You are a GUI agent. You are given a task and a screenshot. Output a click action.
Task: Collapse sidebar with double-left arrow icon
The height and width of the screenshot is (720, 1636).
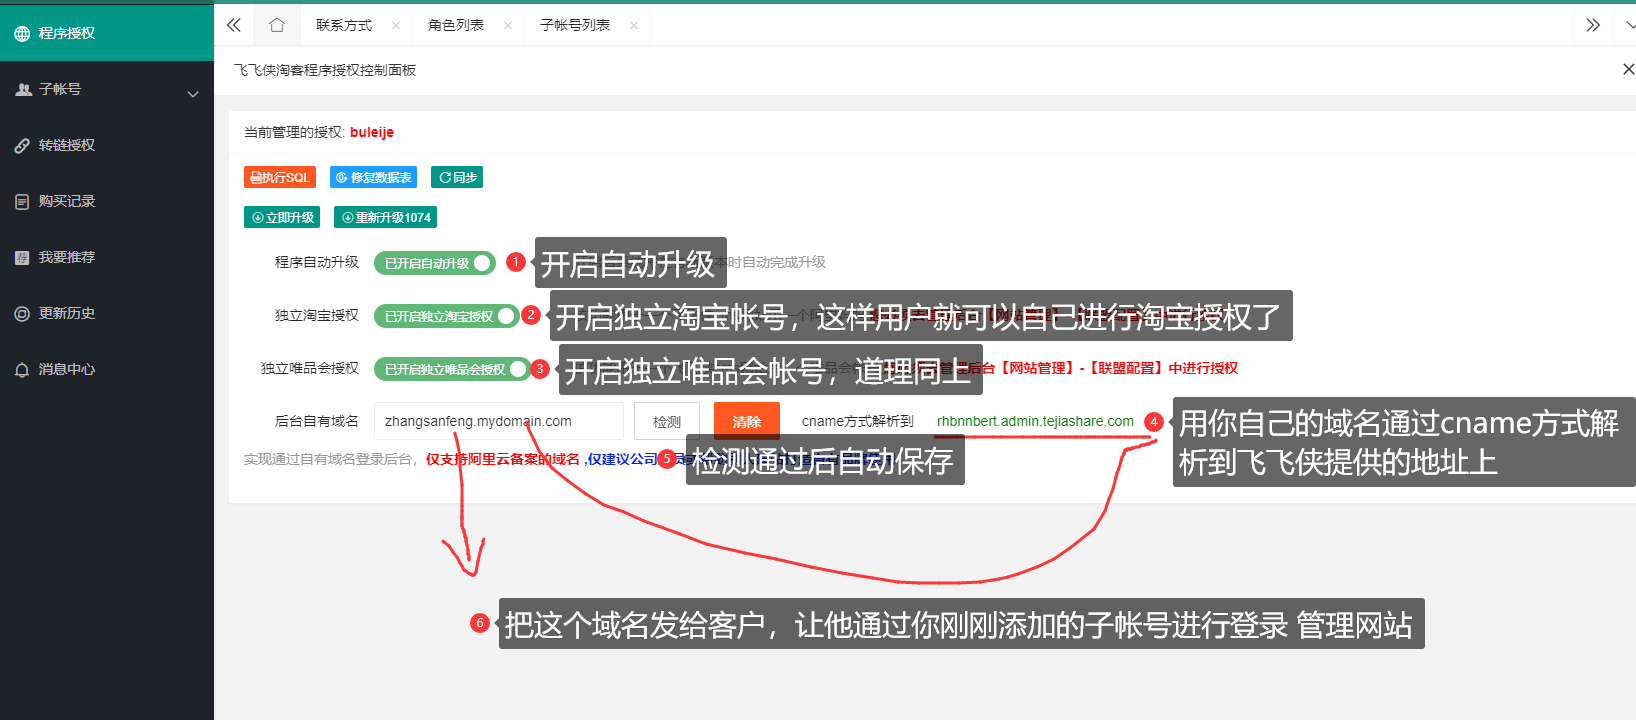coord(234,25)
